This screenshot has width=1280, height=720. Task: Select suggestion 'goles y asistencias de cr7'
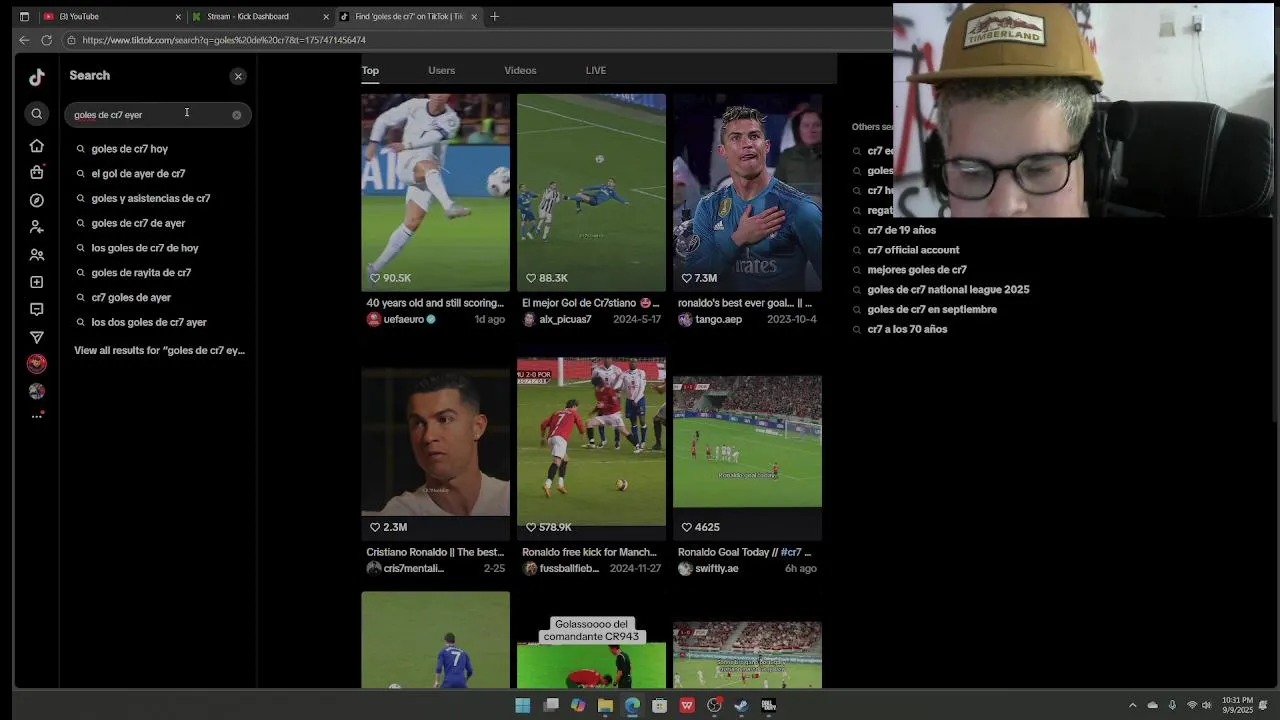pos(151,198)
